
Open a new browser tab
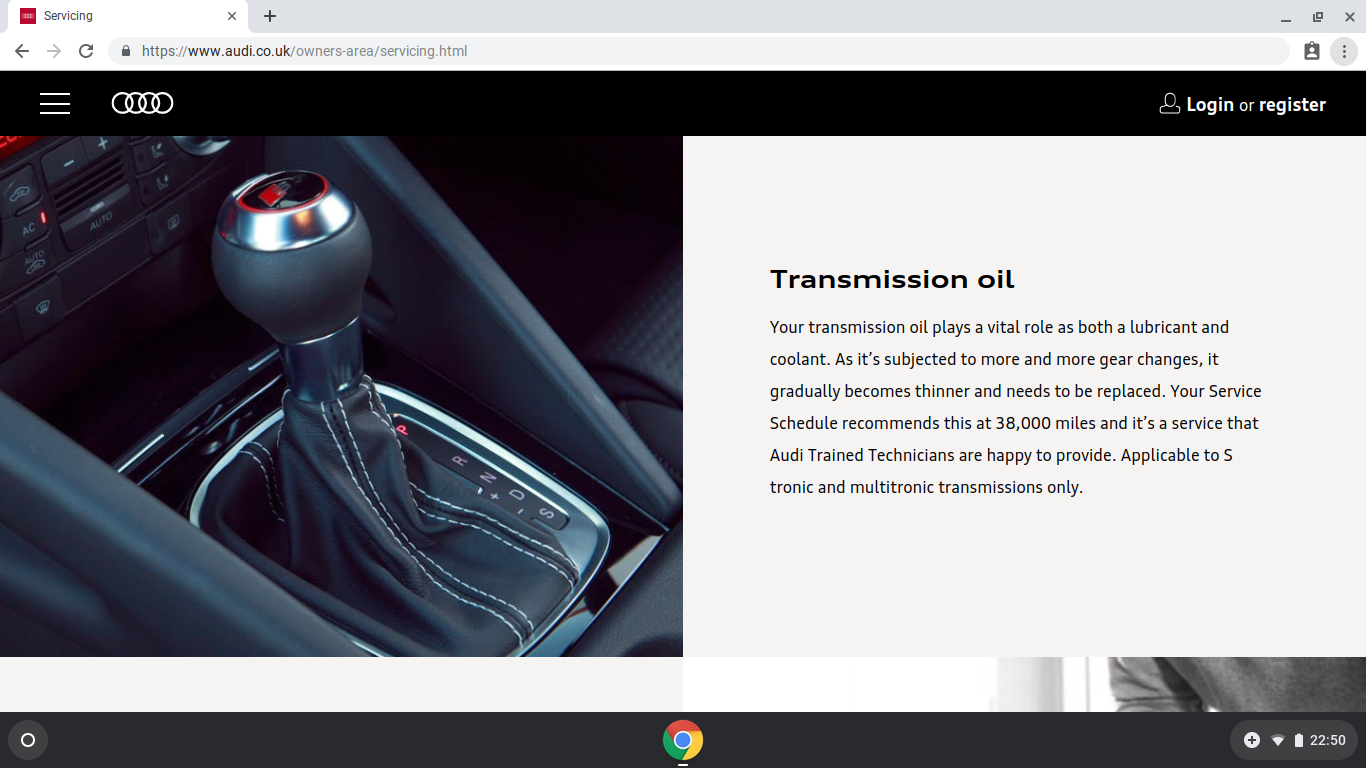click(269, 16)
